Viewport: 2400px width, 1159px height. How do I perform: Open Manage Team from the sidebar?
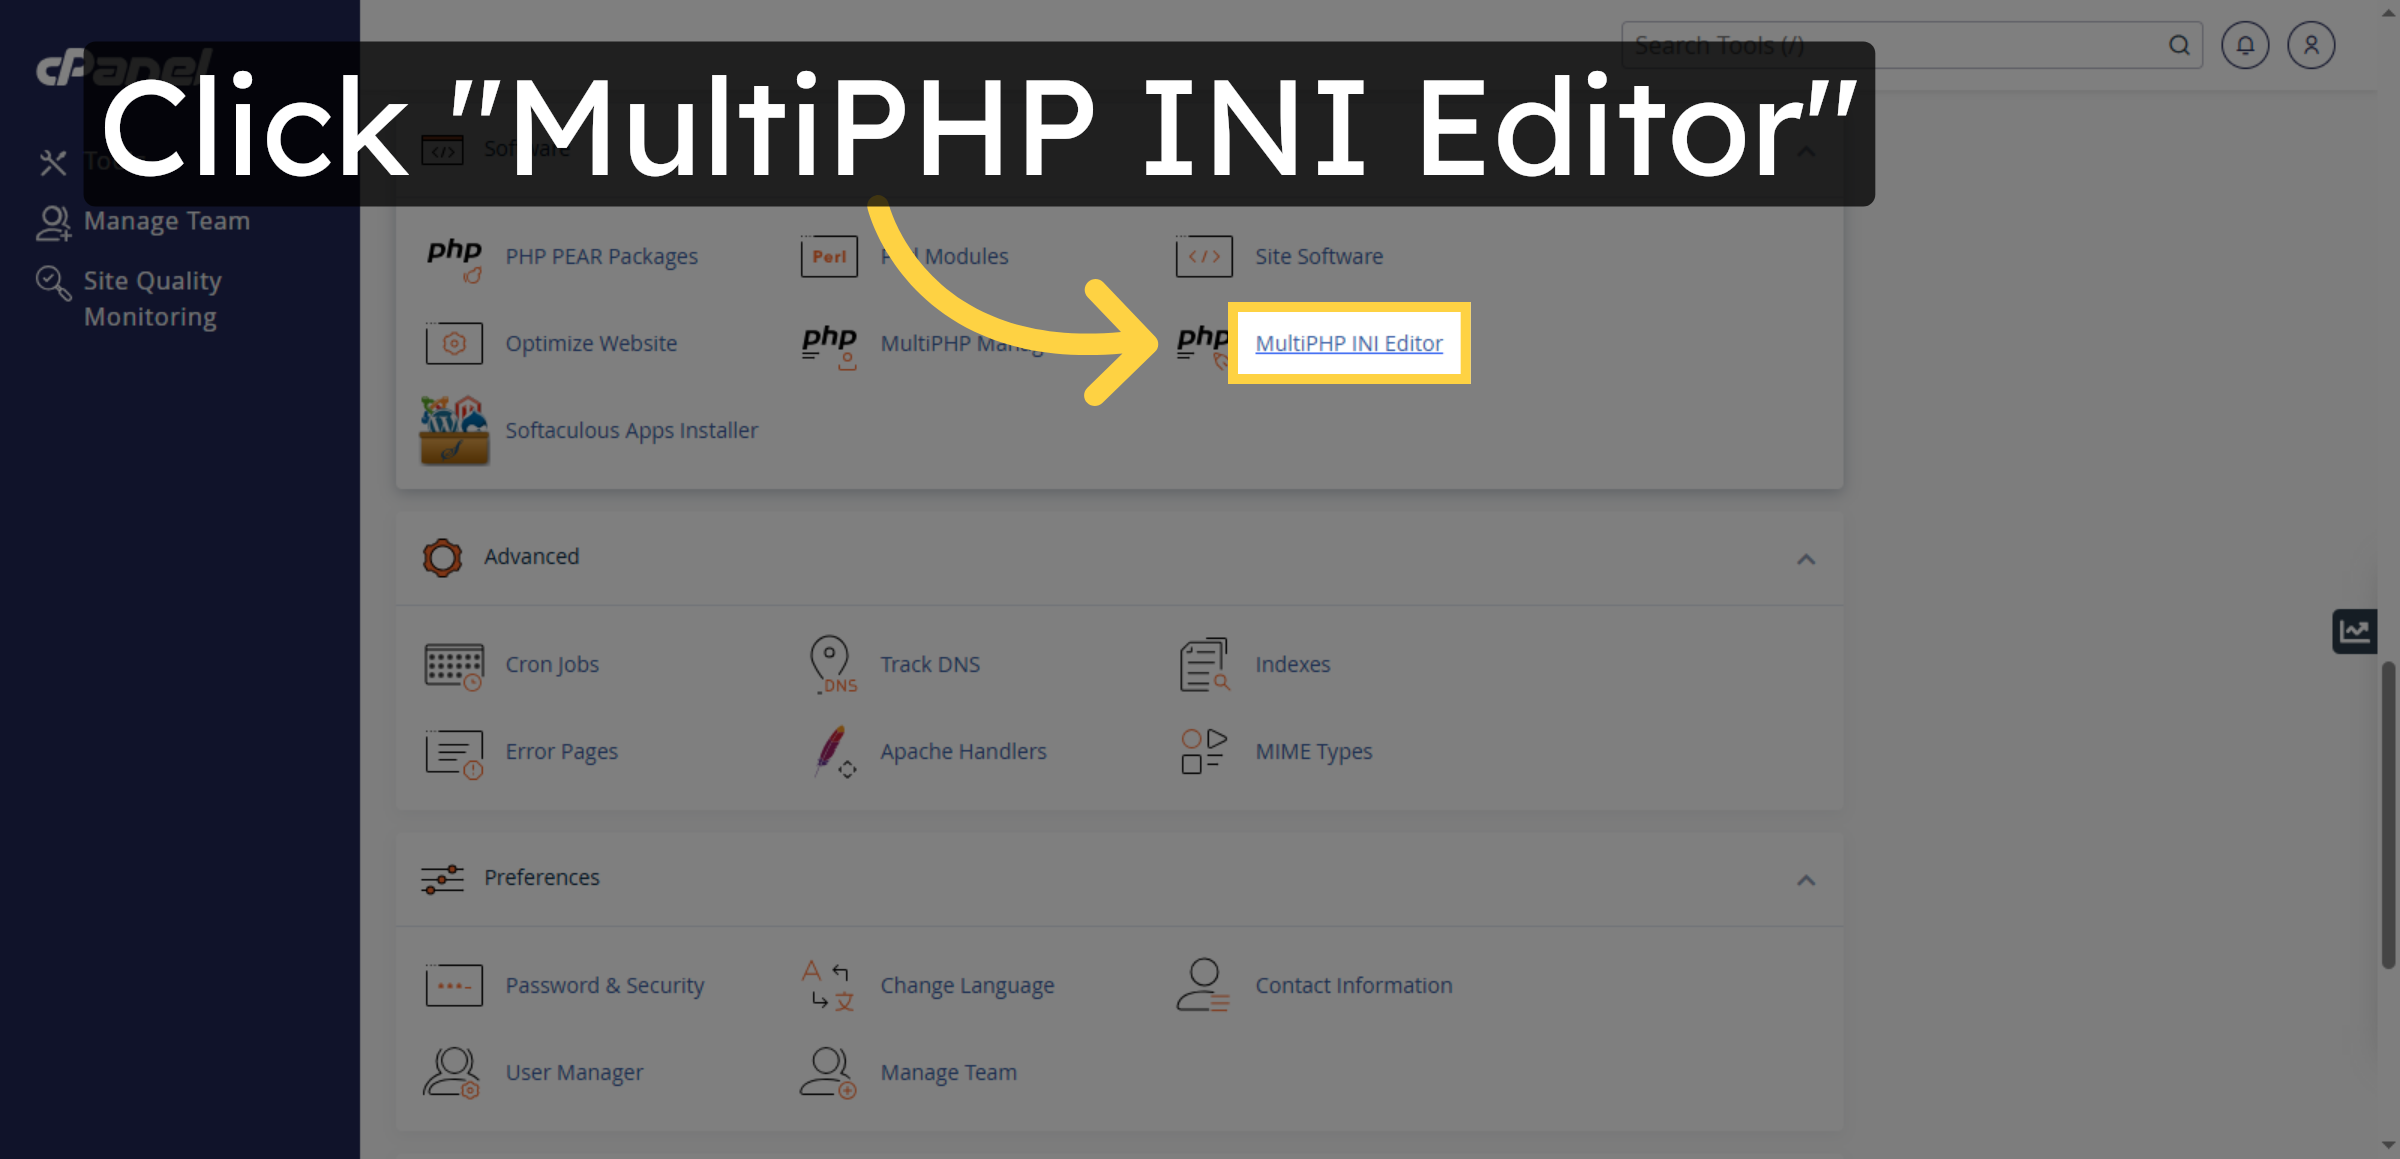167,220
